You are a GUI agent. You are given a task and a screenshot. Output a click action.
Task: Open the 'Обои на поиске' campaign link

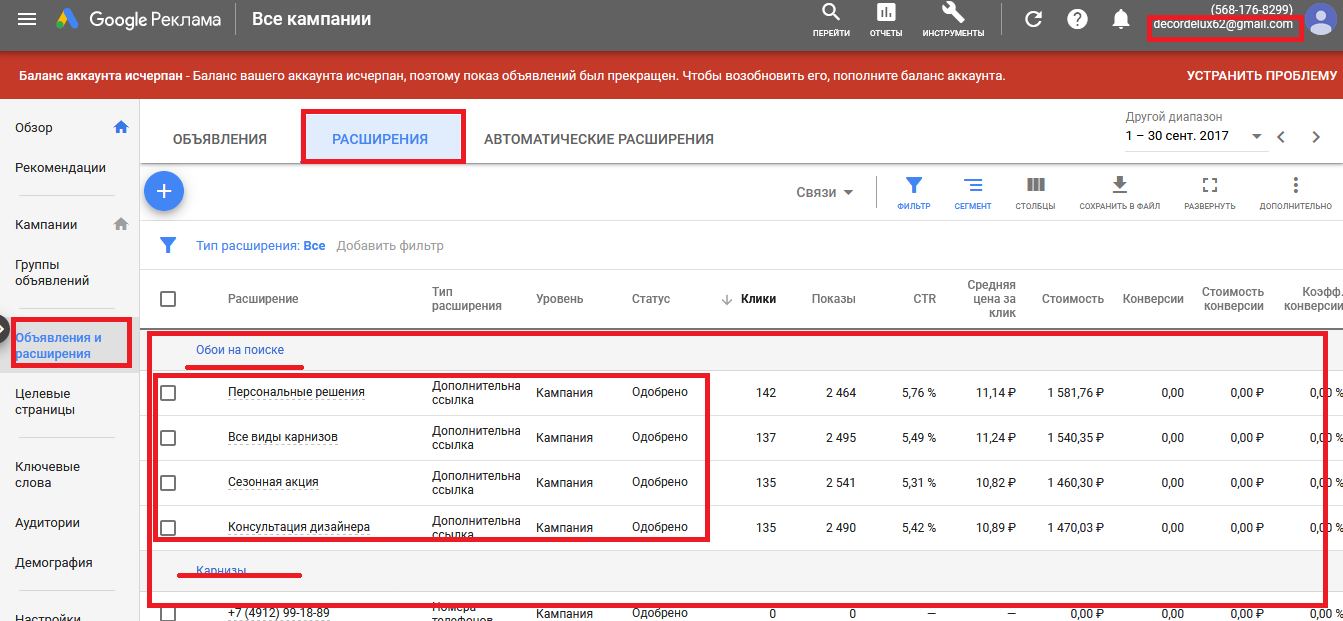click(240, 350)
